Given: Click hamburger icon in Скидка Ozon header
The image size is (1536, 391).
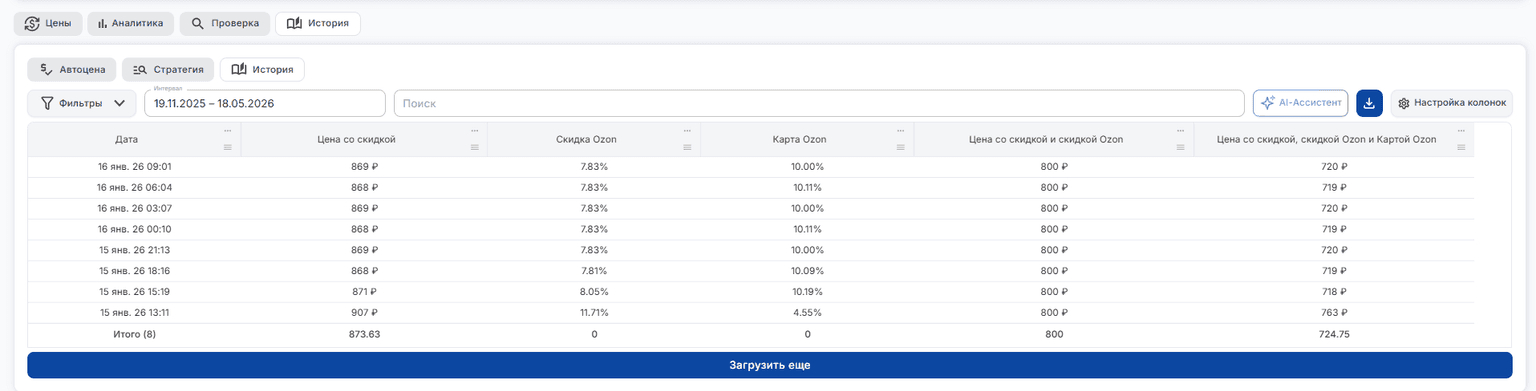Looking at the screenshot, I should pos(687,148).
